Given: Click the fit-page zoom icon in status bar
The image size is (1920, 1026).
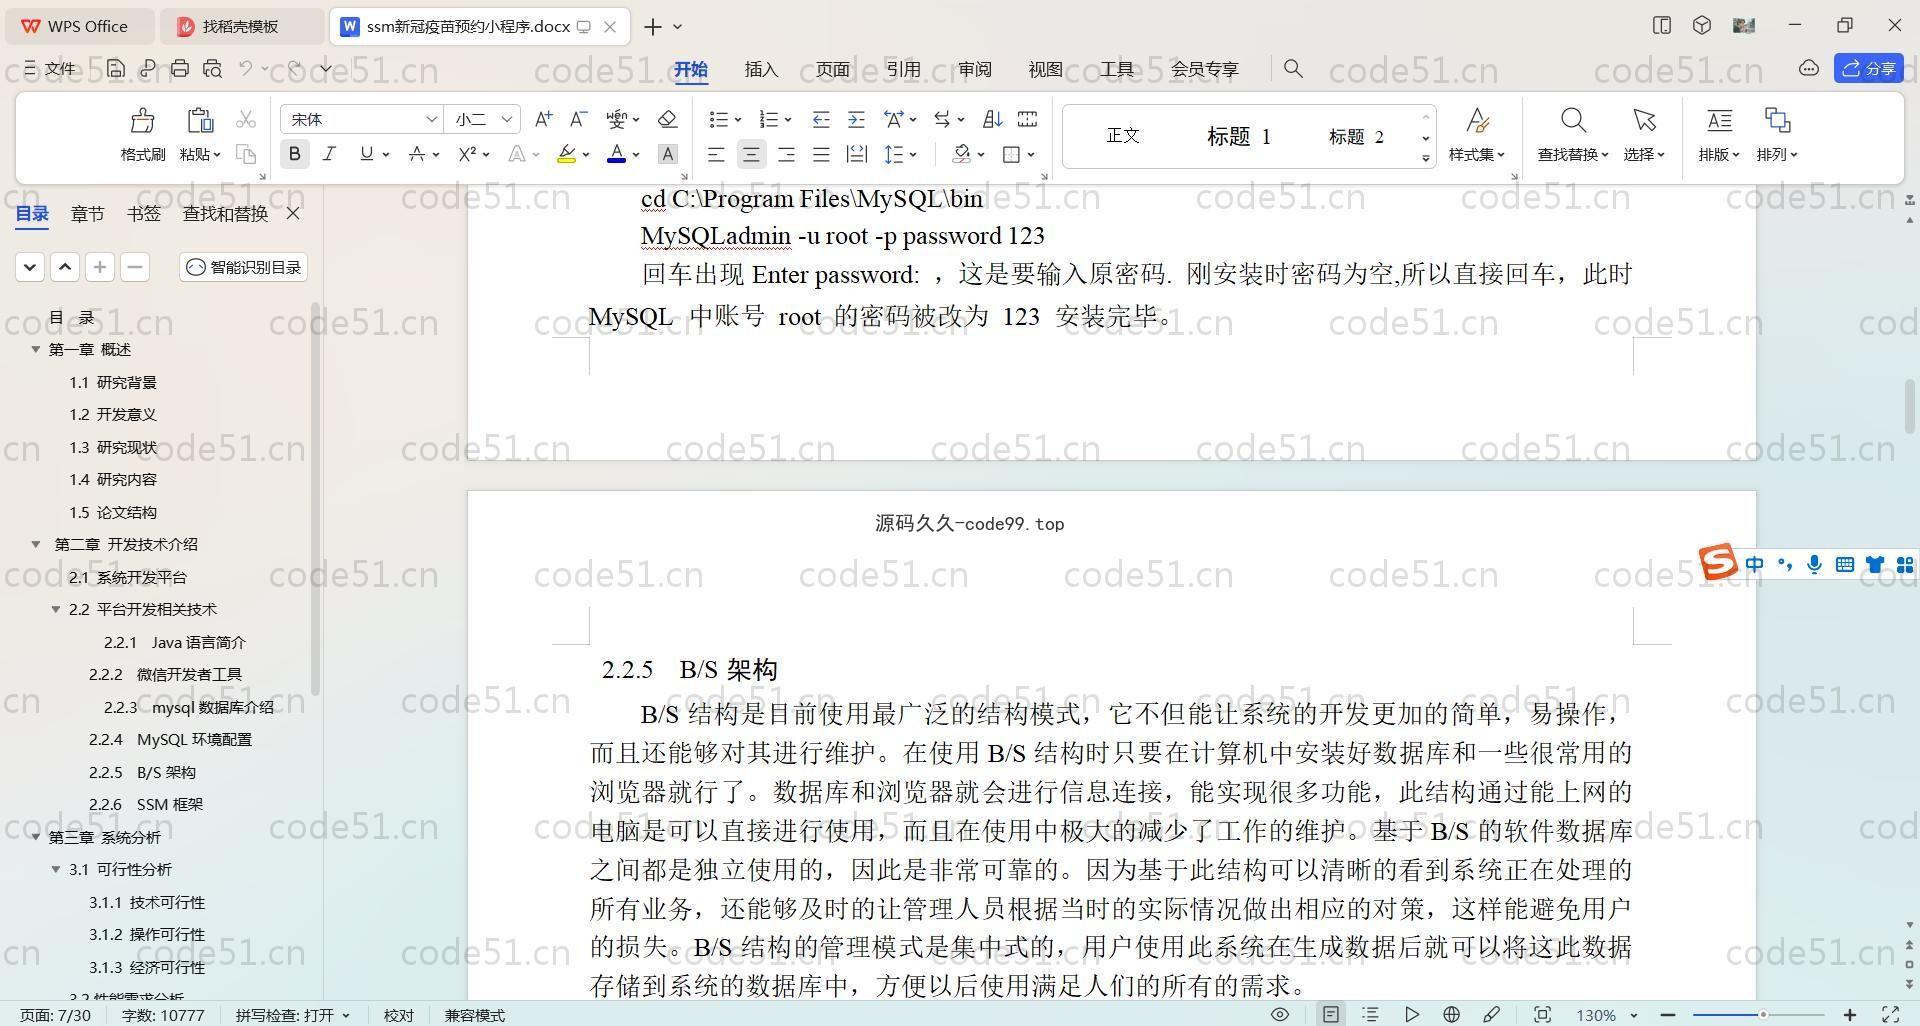Looking at the screenshot, I should click(x=1542, y=1014).
